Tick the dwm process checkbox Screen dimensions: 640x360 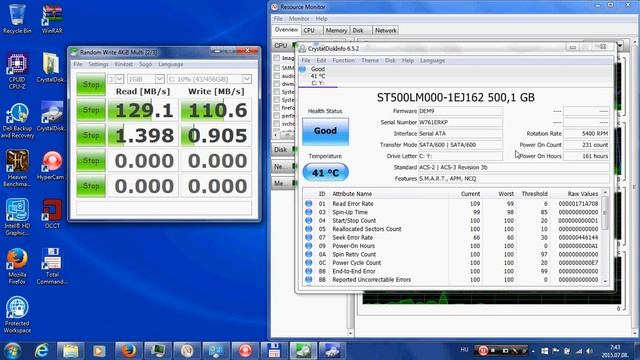(x=277, y=84)
